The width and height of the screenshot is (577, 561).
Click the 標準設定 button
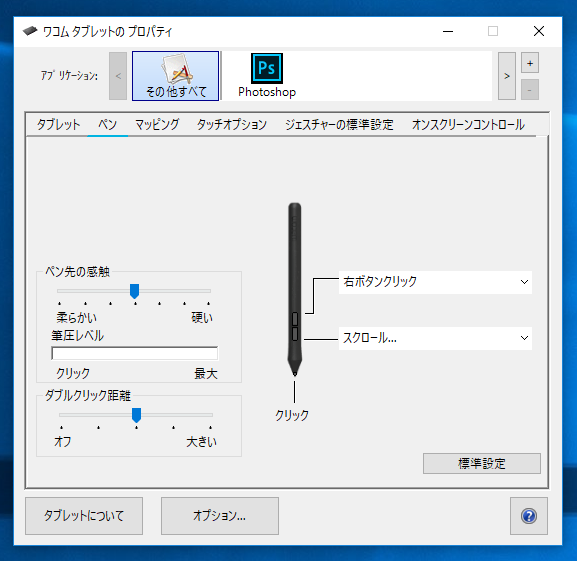tap(482, 464)
